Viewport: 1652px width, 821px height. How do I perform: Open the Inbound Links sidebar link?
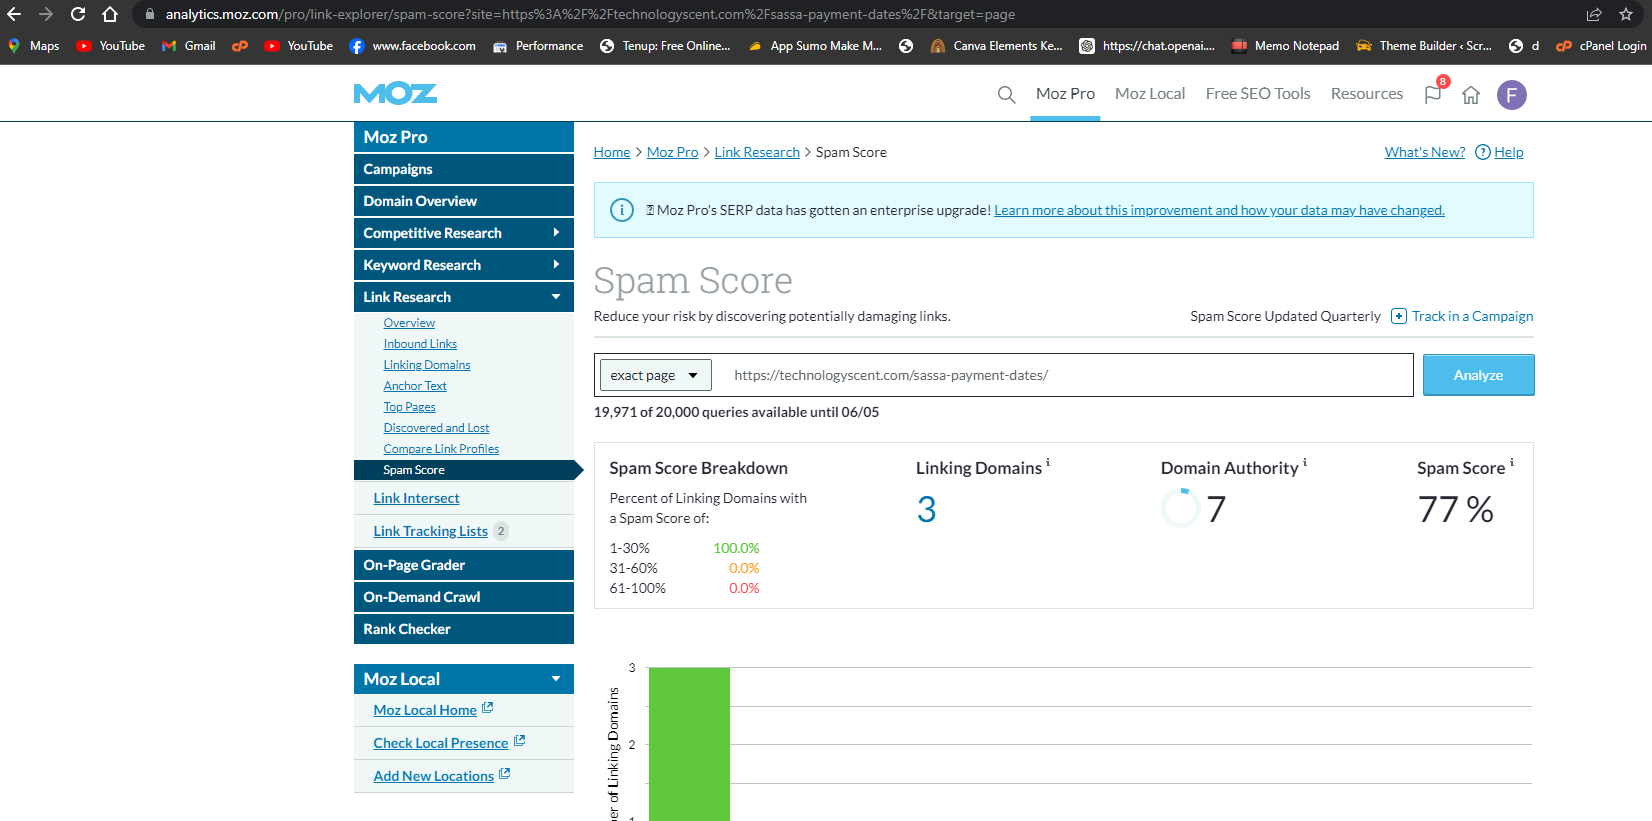click(x=420, y=344)
